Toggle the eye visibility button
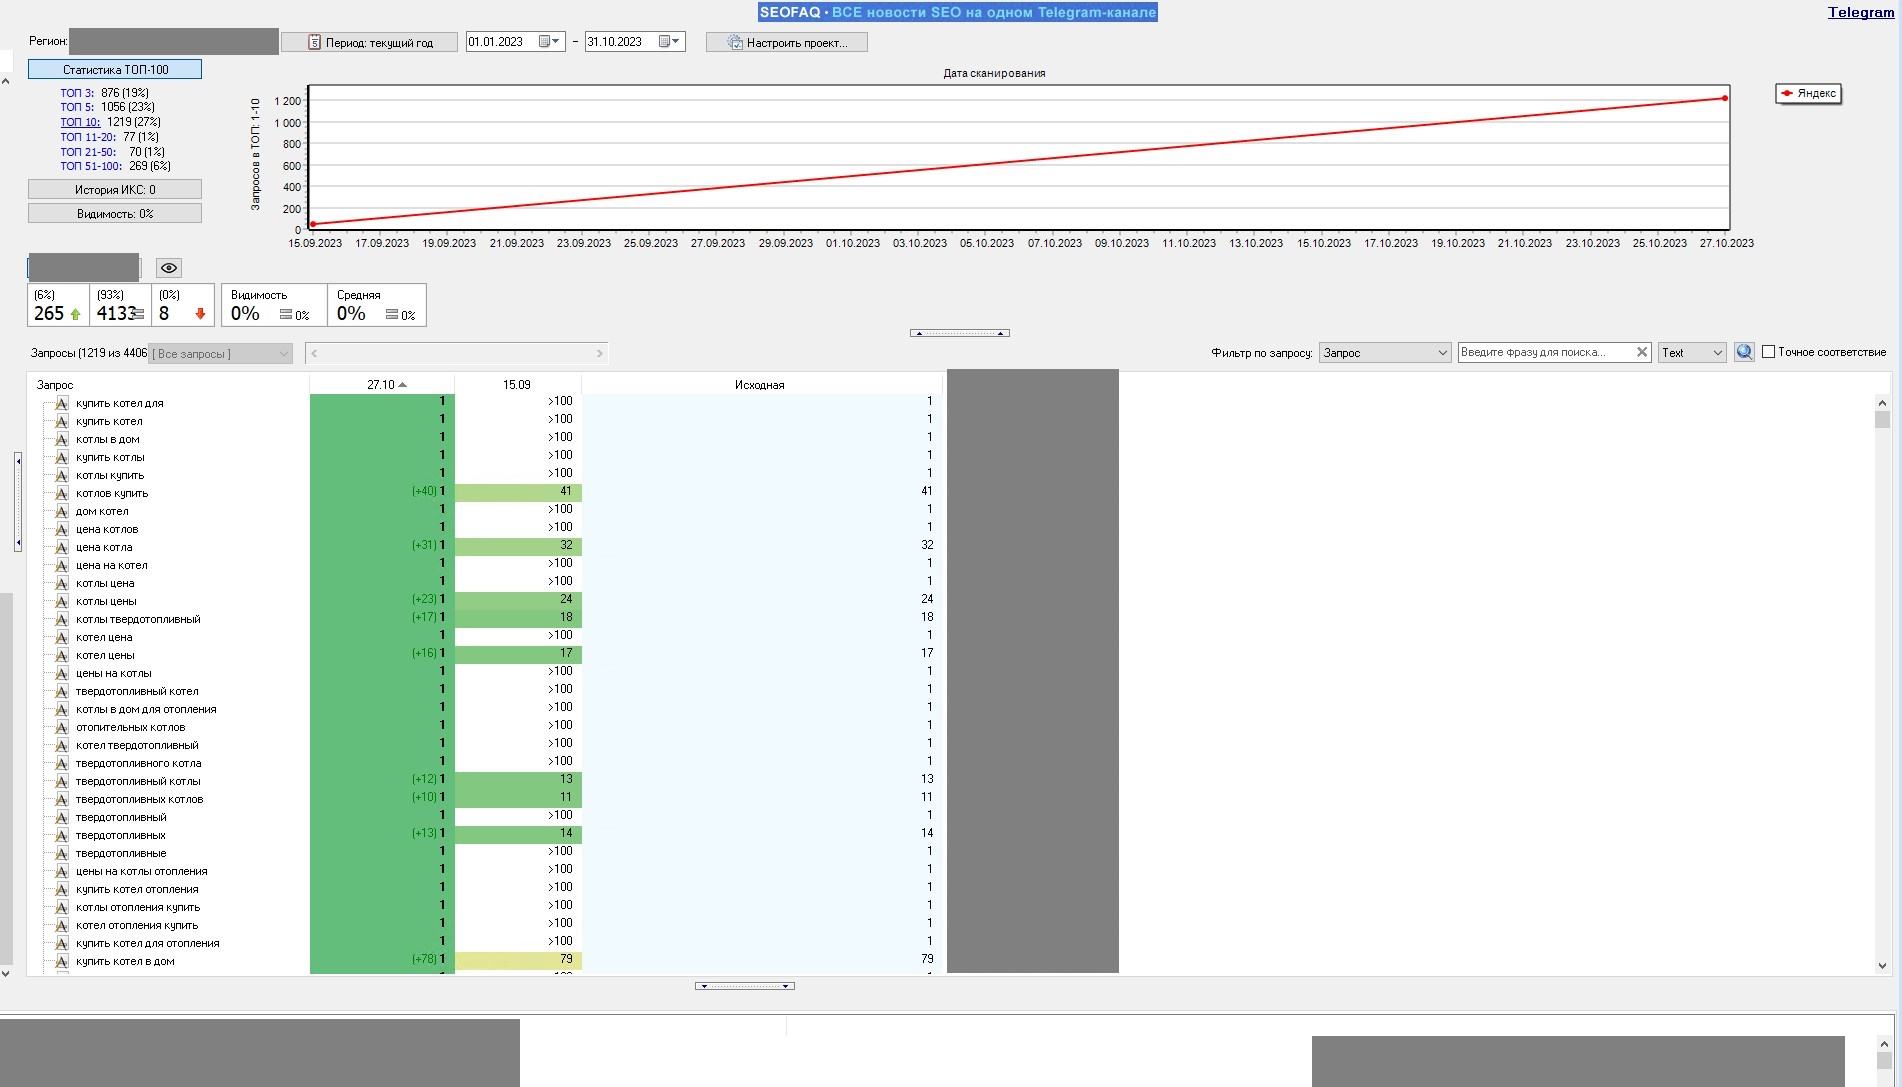Image resolution: width=1902 pixels, height=1087 pixels. pos(169,268)
